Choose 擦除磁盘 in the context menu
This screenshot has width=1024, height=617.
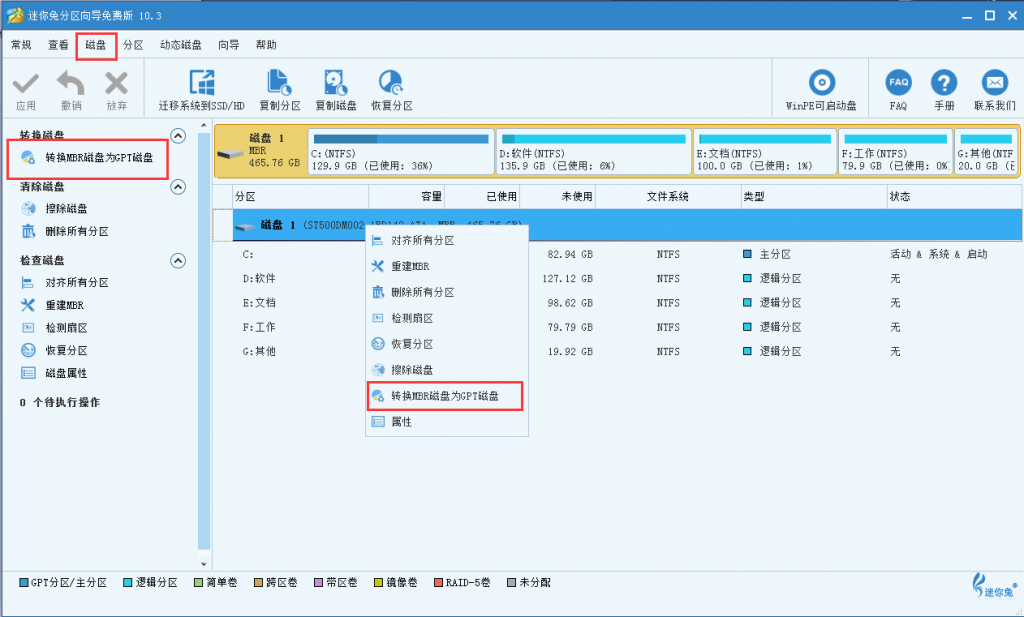point(447,370)
